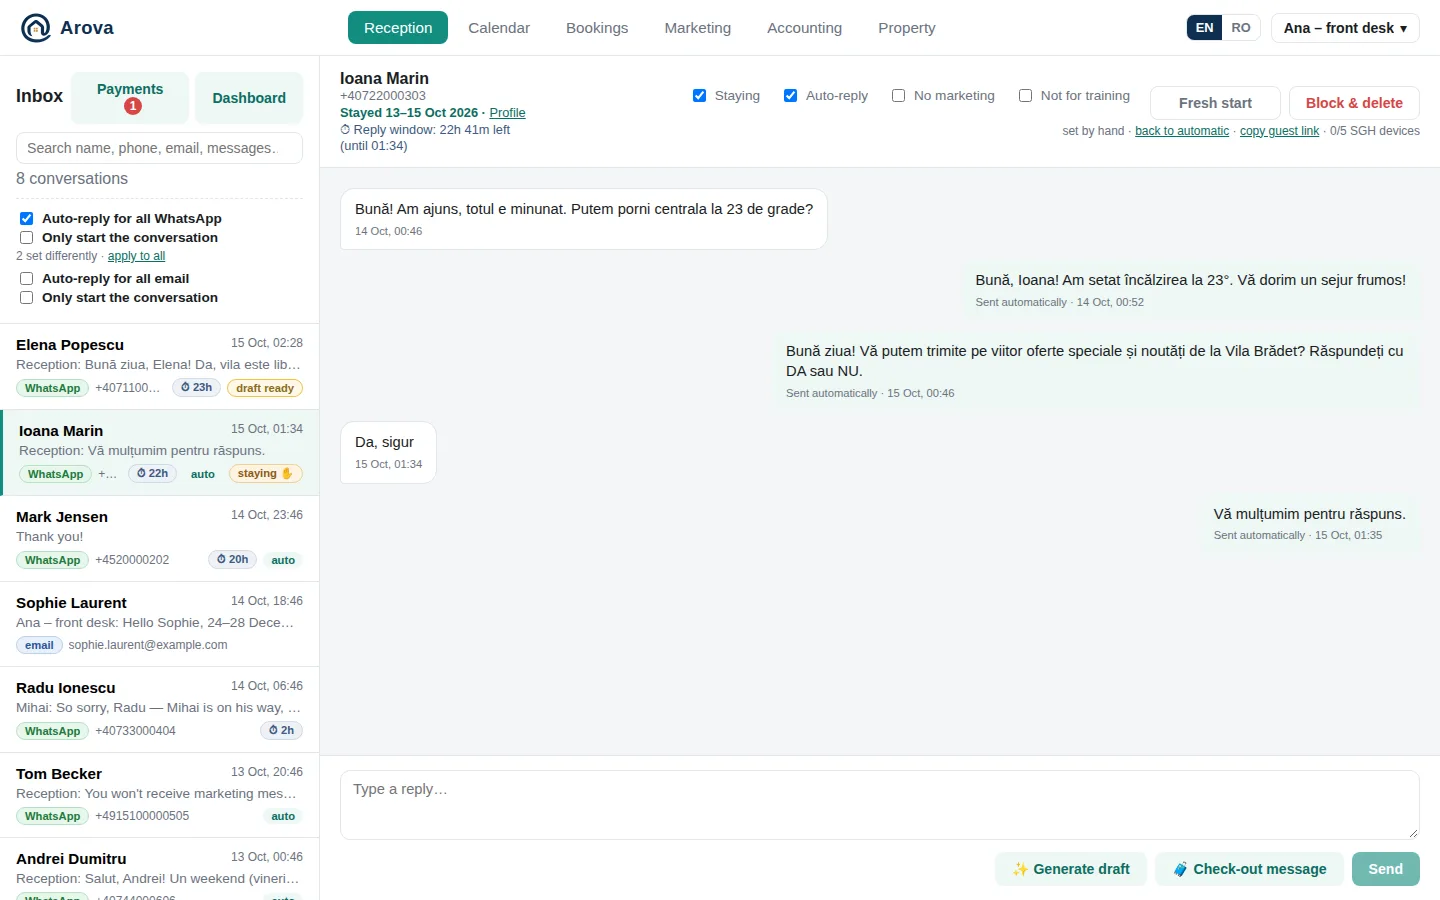Screen dimensions: 1440x900
Task: Switch language to EN
Action: (x=1205, y=28)
